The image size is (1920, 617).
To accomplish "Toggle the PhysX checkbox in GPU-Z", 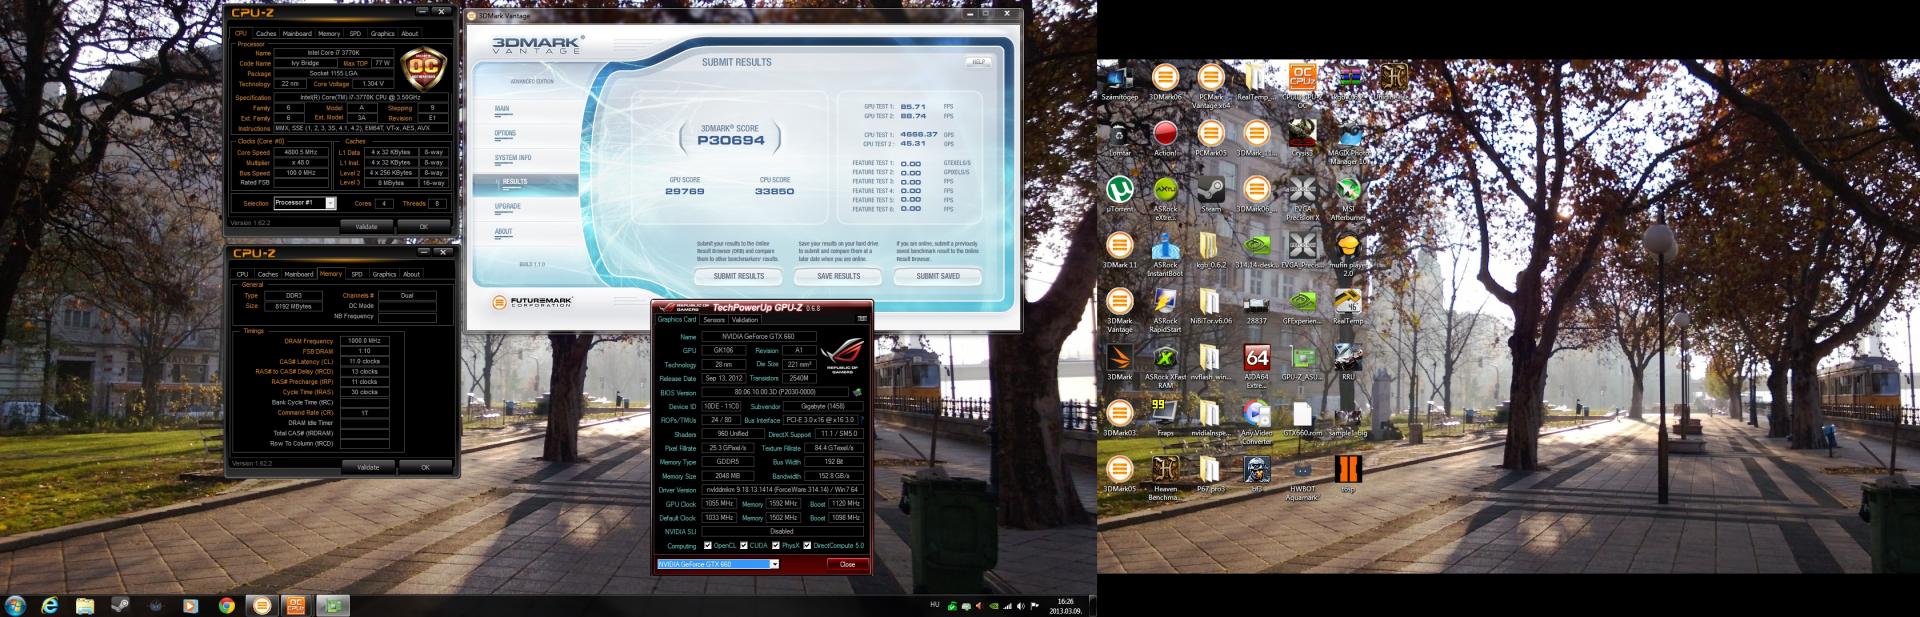I will (x=775, y=545).
